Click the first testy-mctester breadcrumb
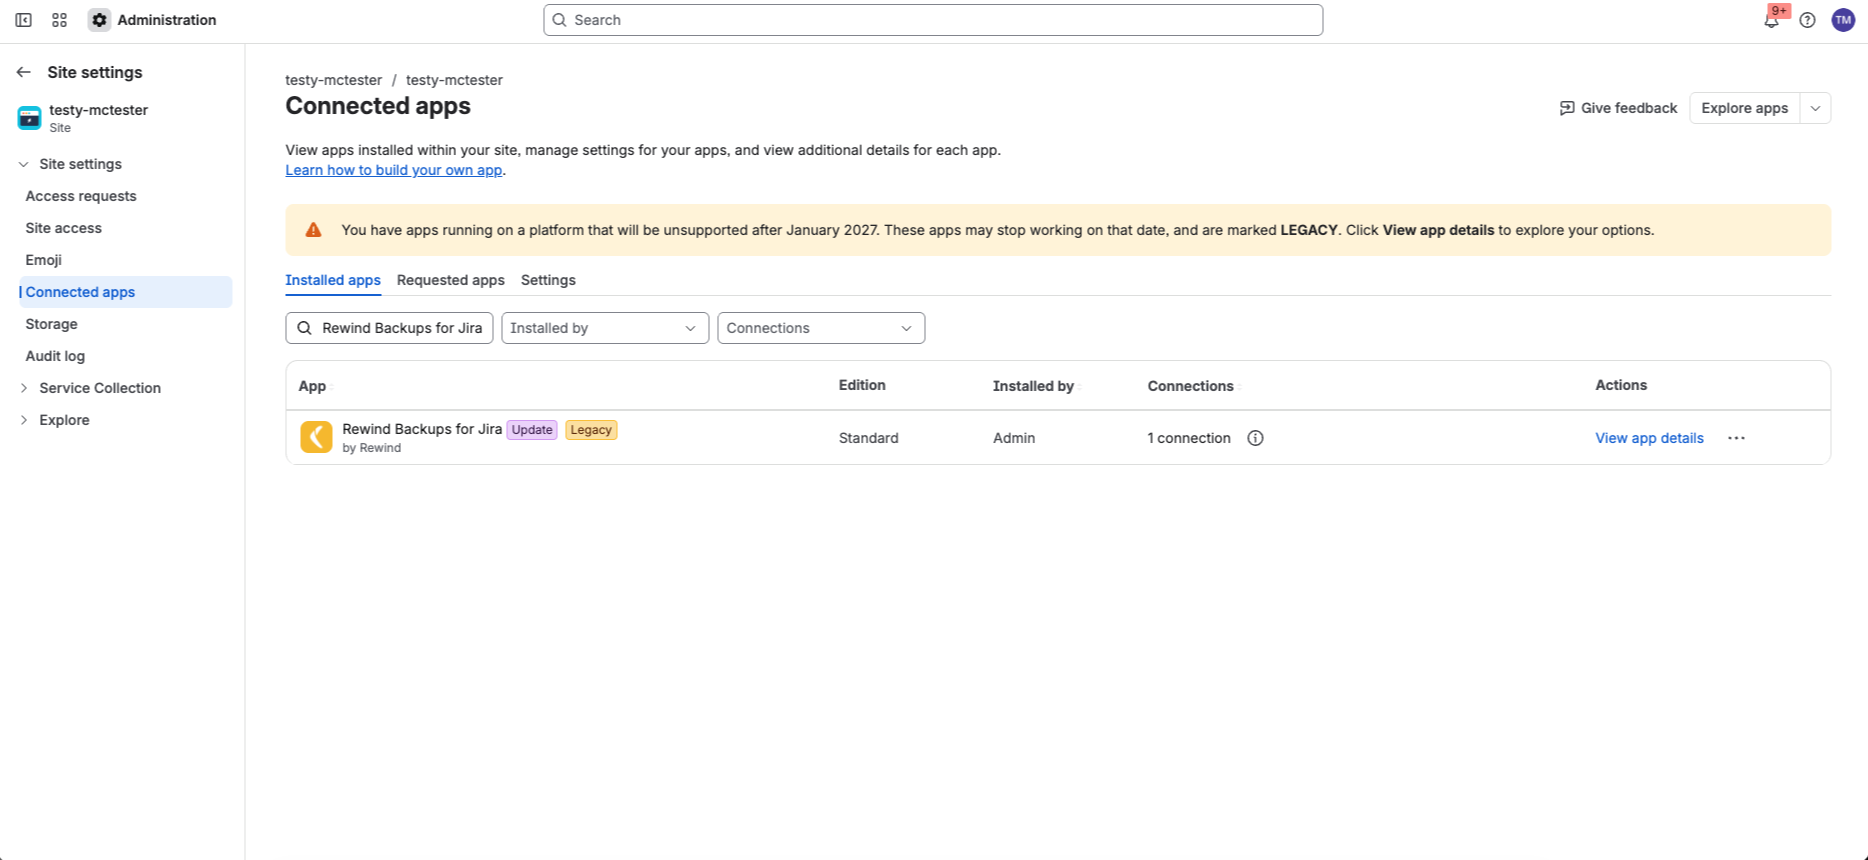Screen dimensions: 1868x860 click(334, 80)
